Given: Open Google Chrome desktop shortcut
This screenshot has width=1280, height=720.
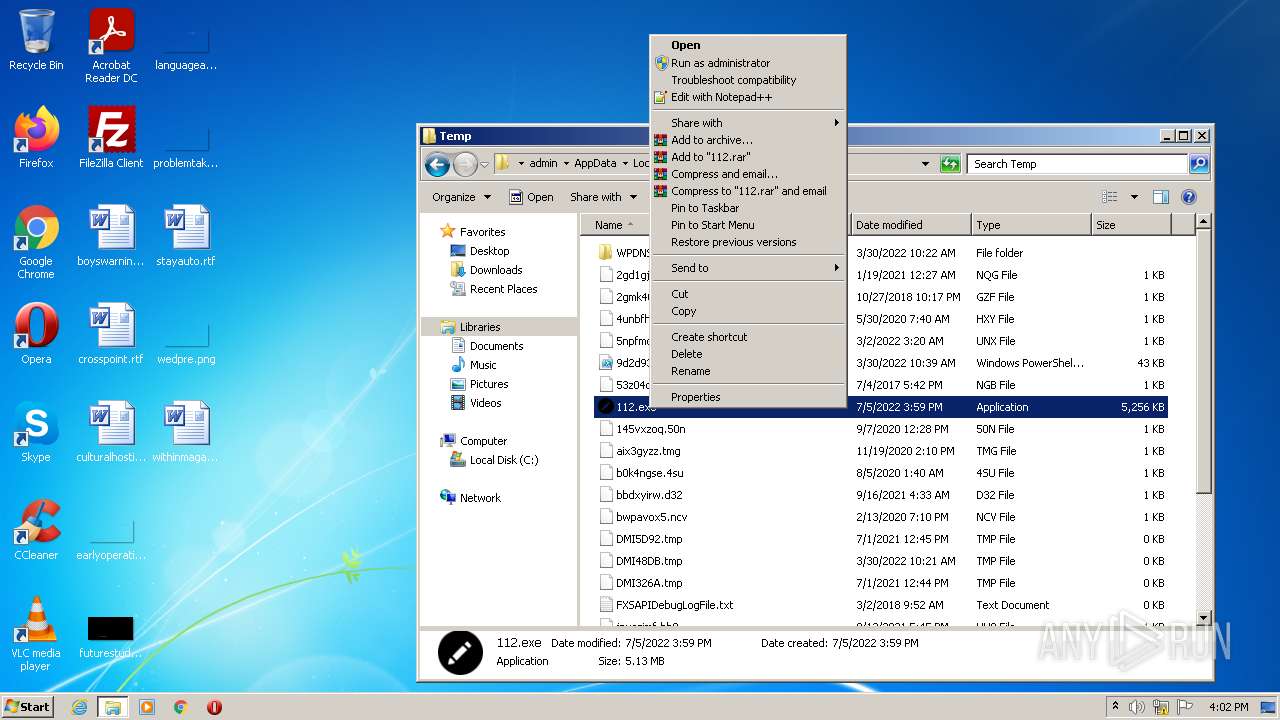Looking at the screenshot, I should pos(36,242).
